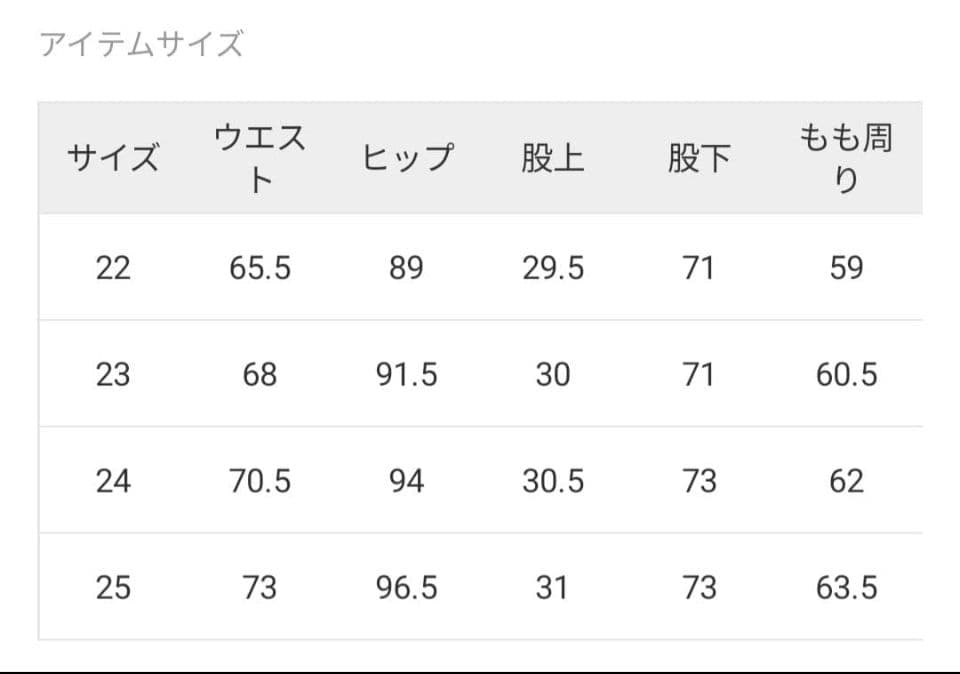Select the 63.5 thigh measurement cell

tap(846, 587)
